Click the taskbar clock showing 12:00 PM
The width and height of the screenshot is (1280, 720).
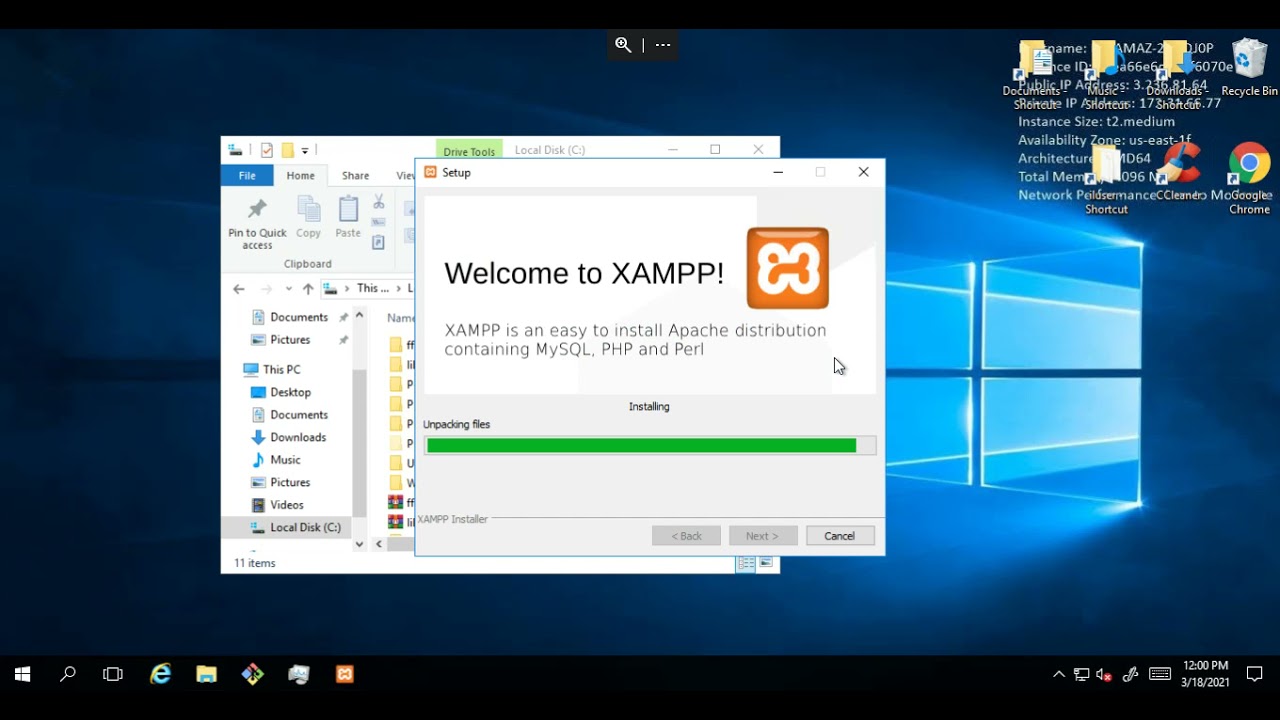(x=1204, y=674)
